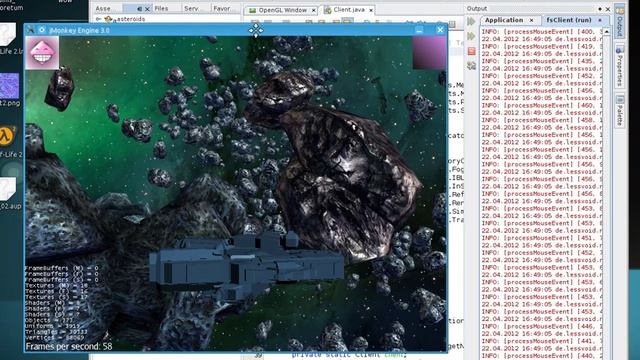640x360 pixels.
Task: Click the Frames per second readout
Action: pos(69,346)
